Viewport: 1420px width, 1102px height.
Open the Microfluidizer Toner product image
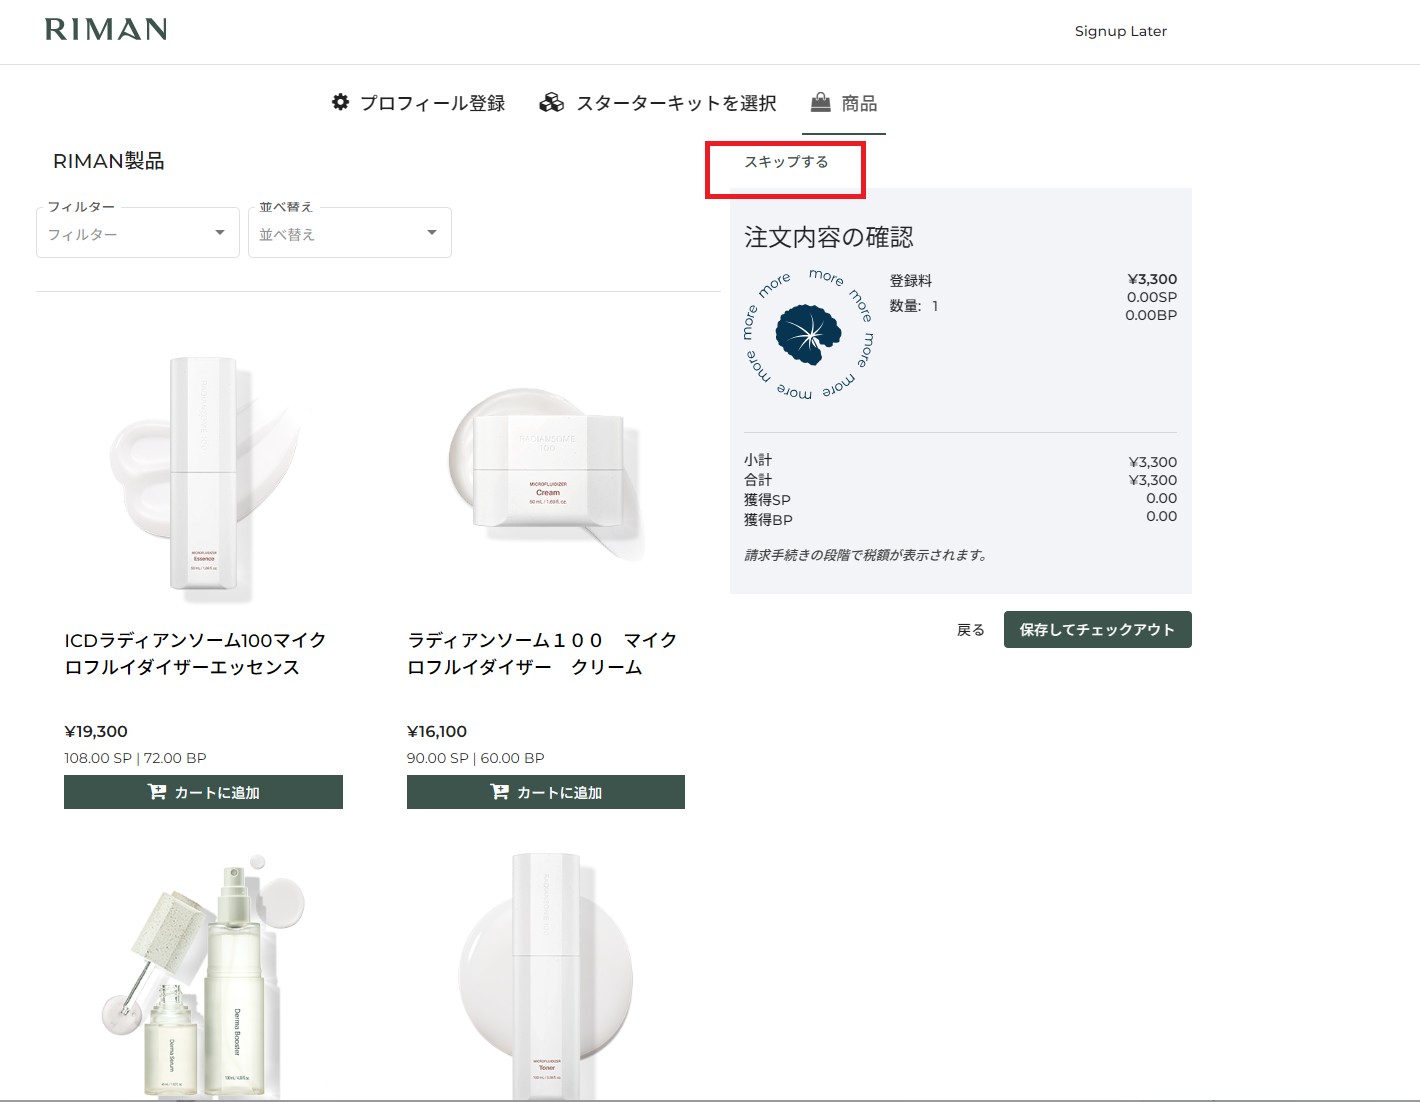point(546,975)
